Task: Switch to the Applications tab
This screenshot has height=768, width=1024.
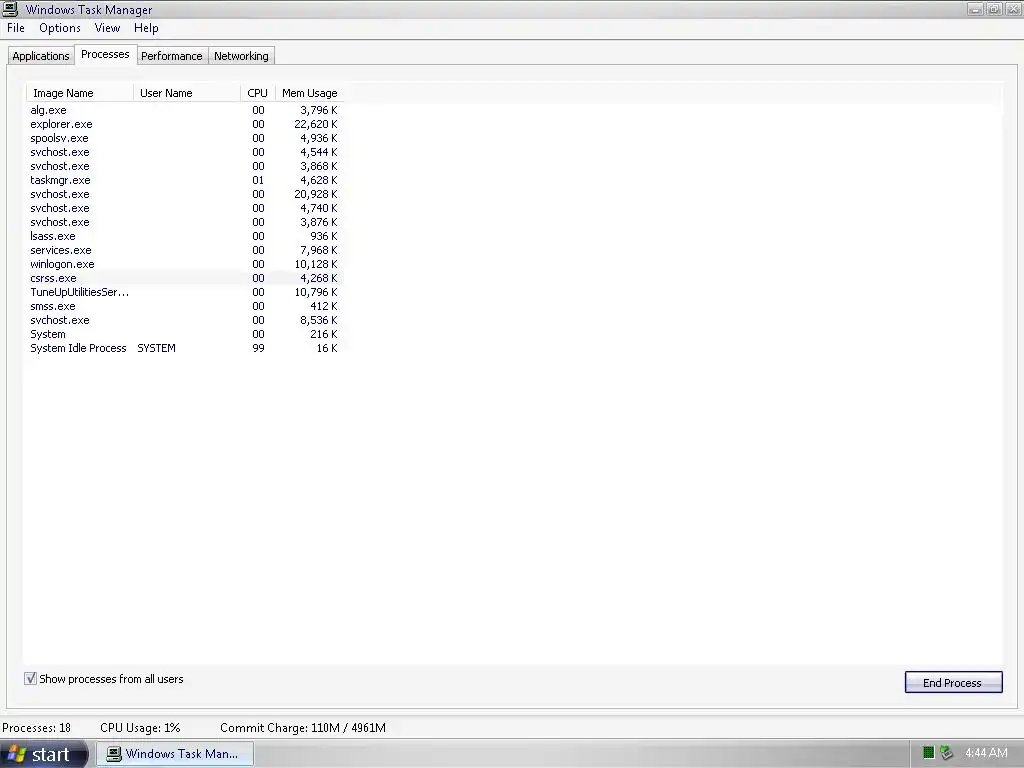Action: tap(40, 56)
